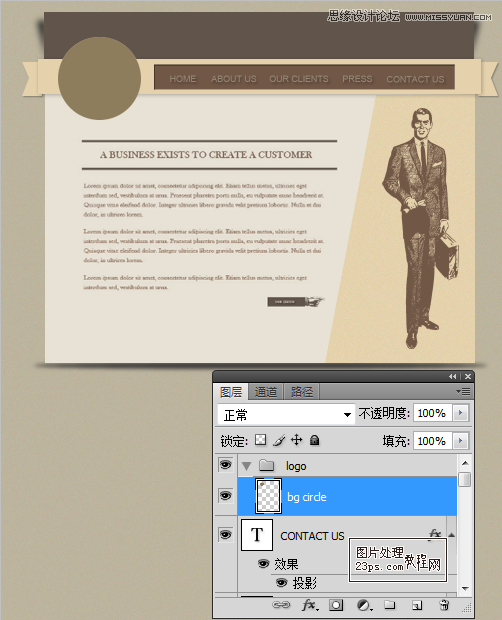Click PRESS in the navigation bar

[x=357, y=79]
